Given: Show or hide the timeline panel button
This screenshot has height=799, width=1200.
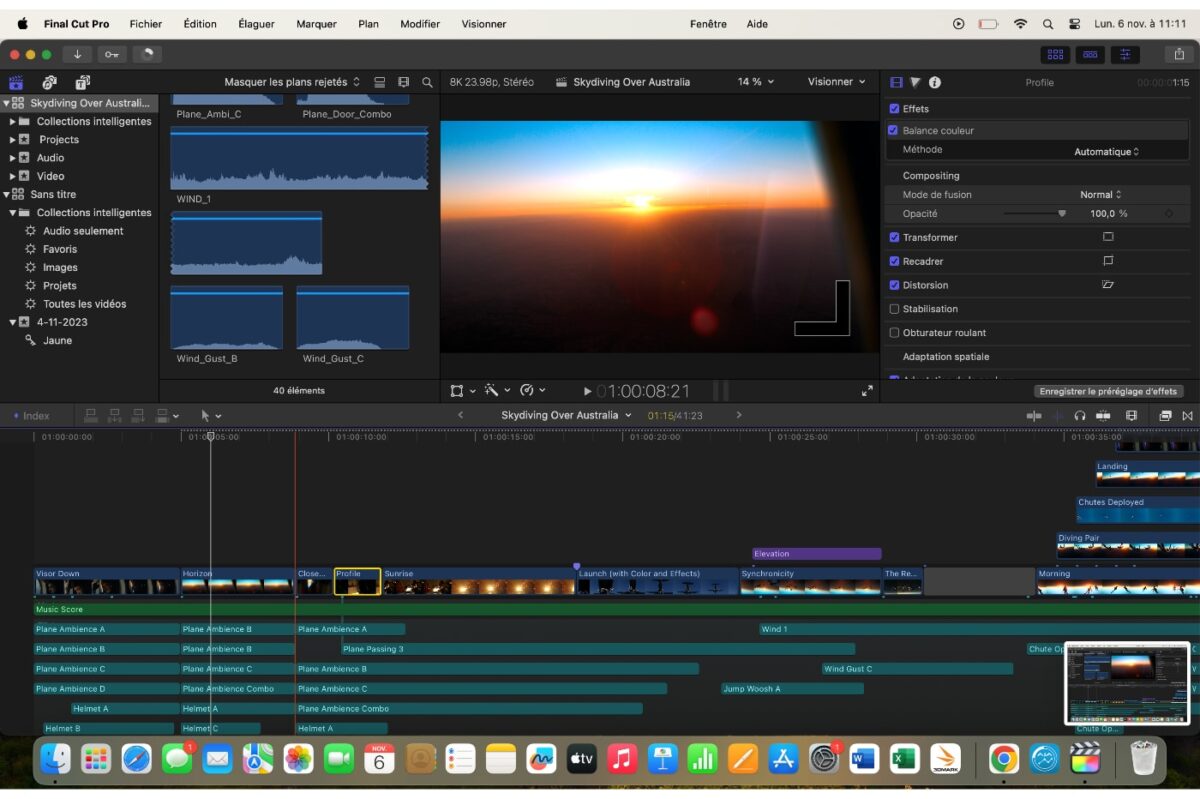Looking at the screenshot, I should click(1090, 54).
